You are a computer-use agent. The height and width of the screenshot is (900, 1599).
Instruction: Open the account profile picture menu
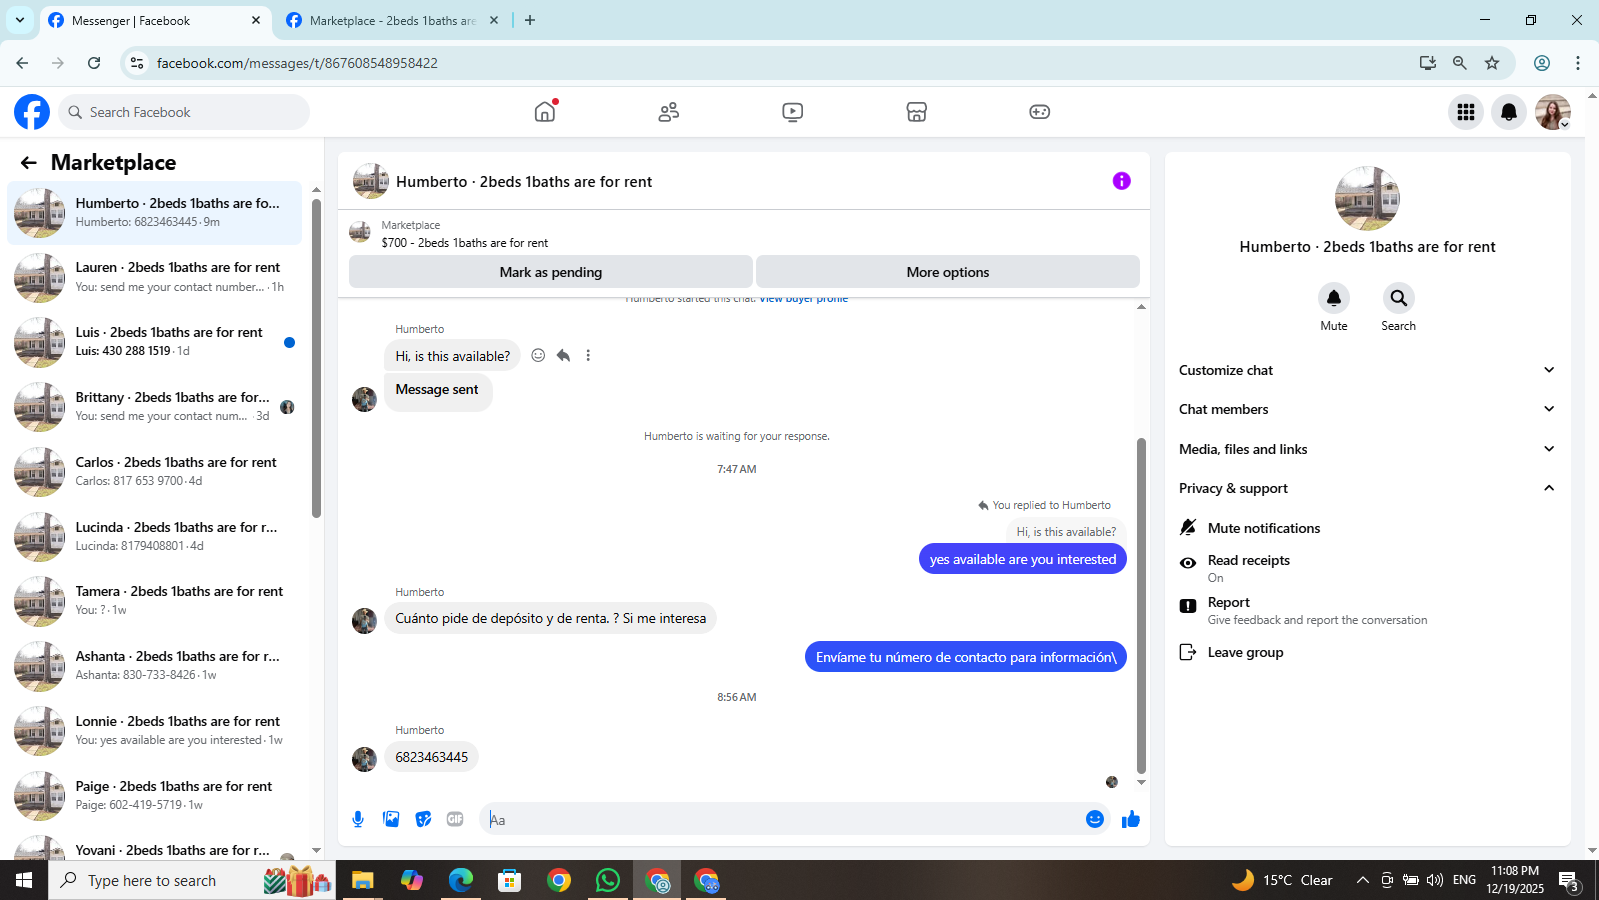coord(1553,112)
